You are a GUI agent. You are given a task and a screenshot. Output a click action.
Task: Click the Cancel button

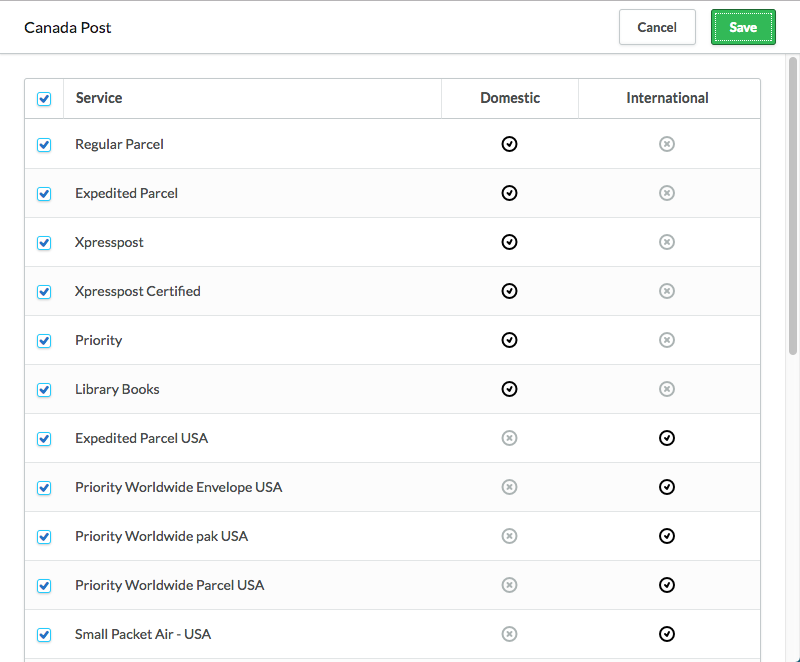(x=657, y=27)
